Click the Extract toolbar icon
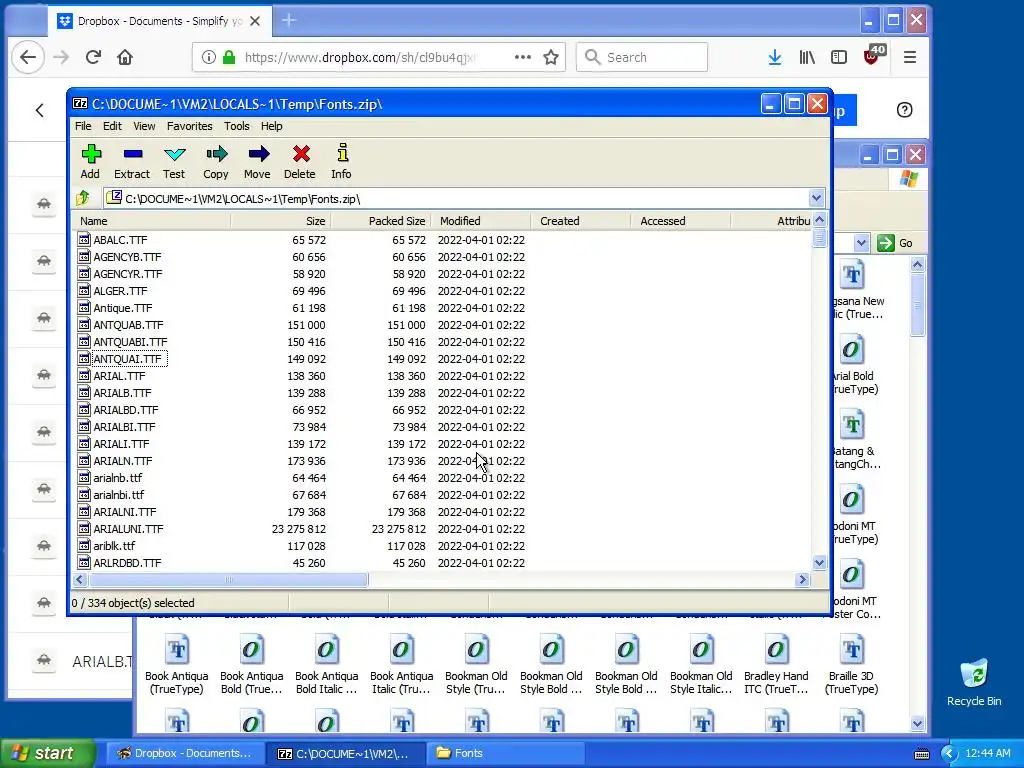This screenshot has width=1024, height=768. point(132,161)
